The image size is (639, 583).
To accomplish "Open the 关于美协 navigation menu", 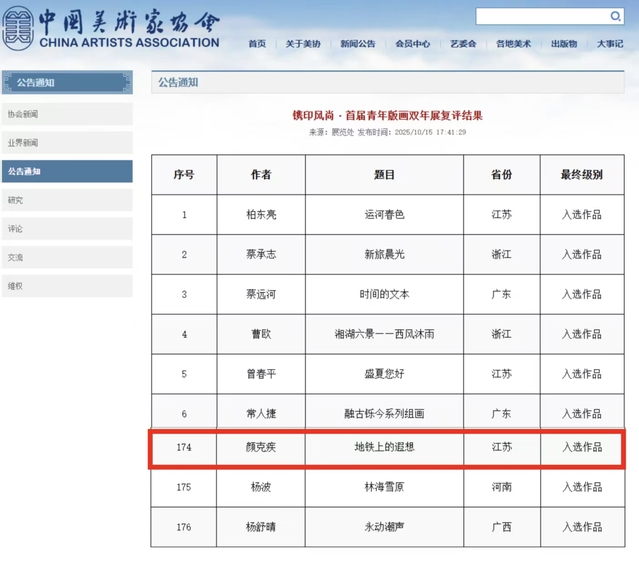I will coord(303,44).
